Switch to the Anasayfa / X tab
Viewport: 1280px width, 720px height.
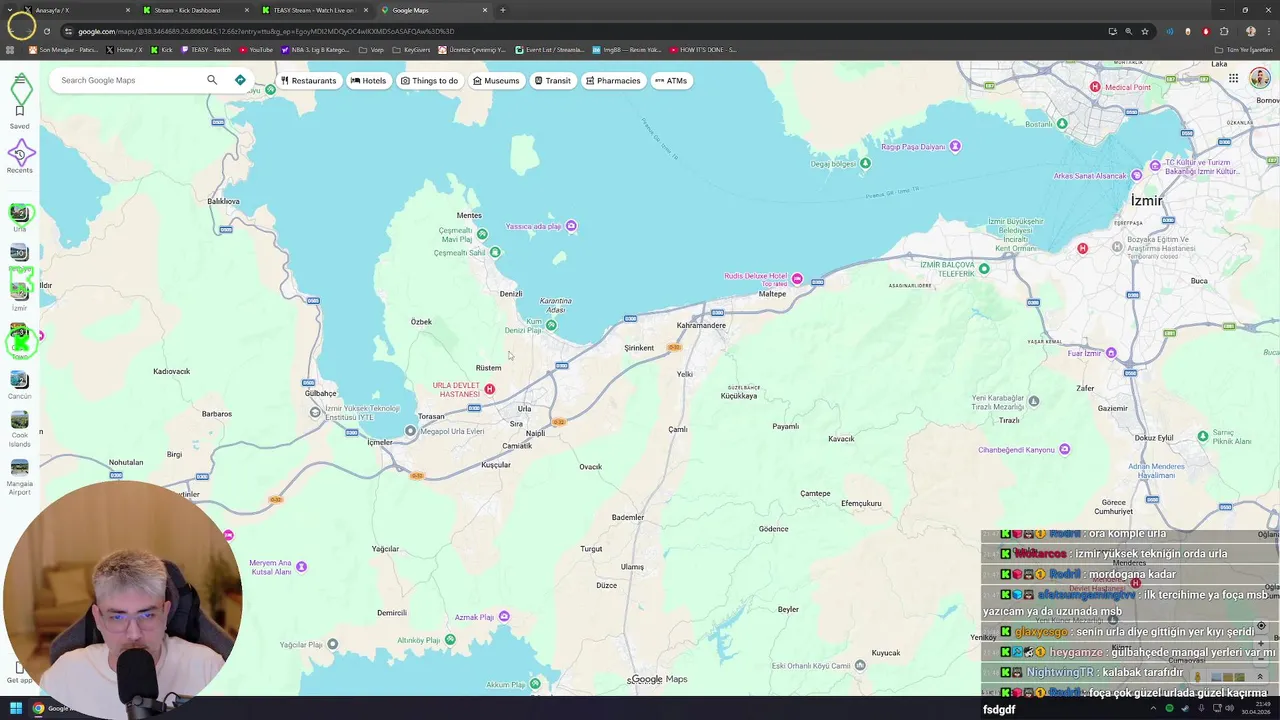75,10
